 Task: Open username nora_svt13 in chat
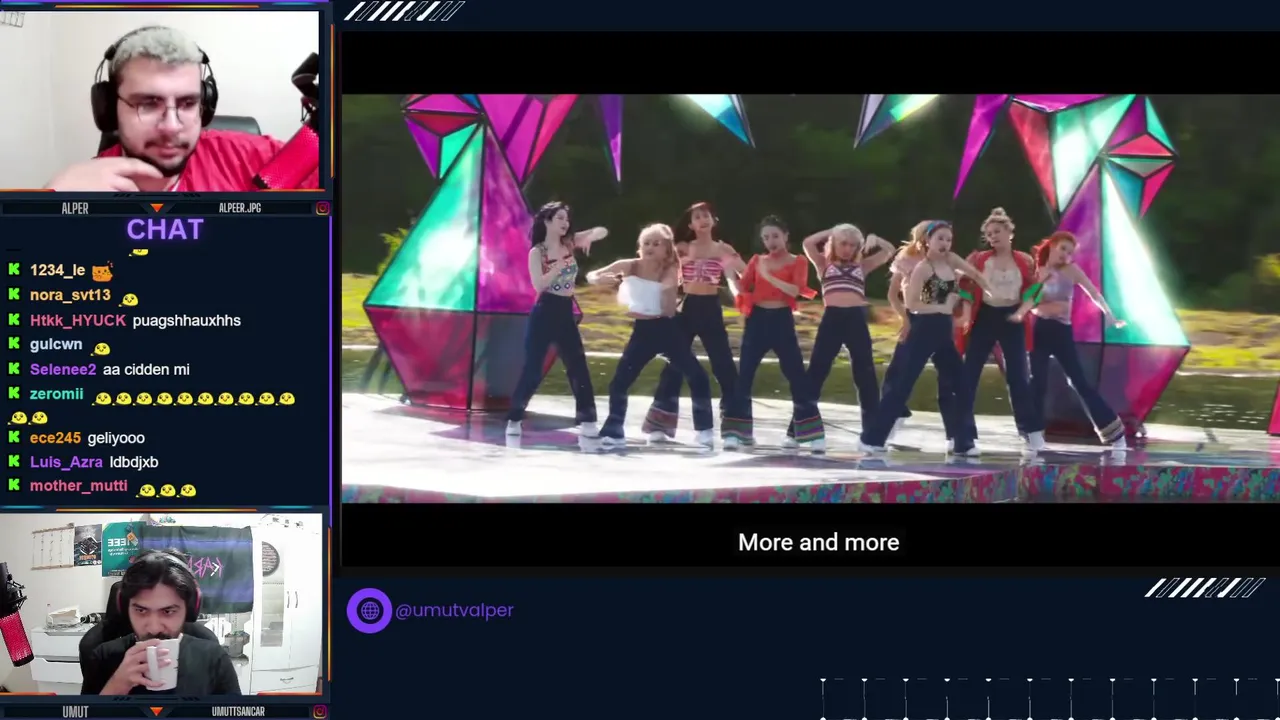[x=70, y=295]
